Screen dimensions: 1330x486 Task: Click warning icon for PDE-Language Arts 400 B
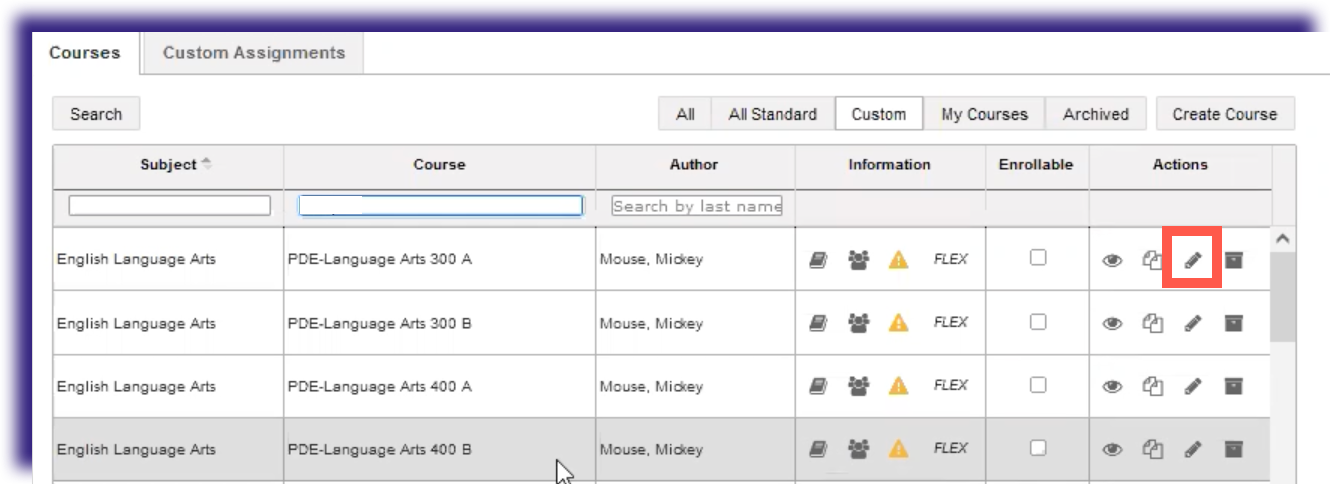(898, 449)
